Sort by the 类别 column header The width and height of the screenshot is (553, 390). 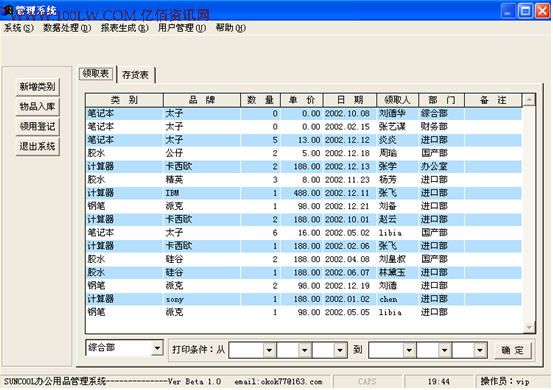(x=124, y=100)
